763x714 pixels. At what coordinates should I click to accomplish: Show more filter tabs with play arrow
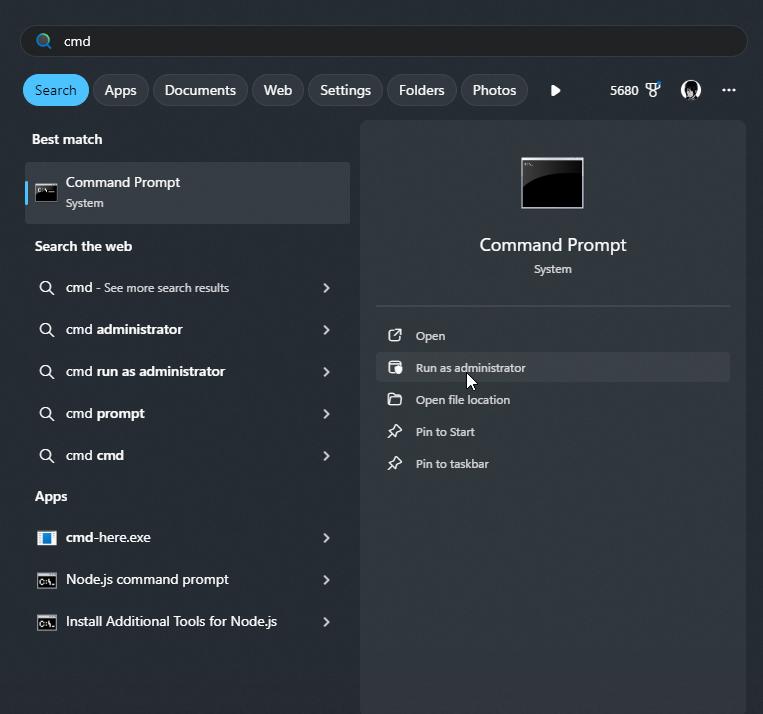(x=555, y=91)
